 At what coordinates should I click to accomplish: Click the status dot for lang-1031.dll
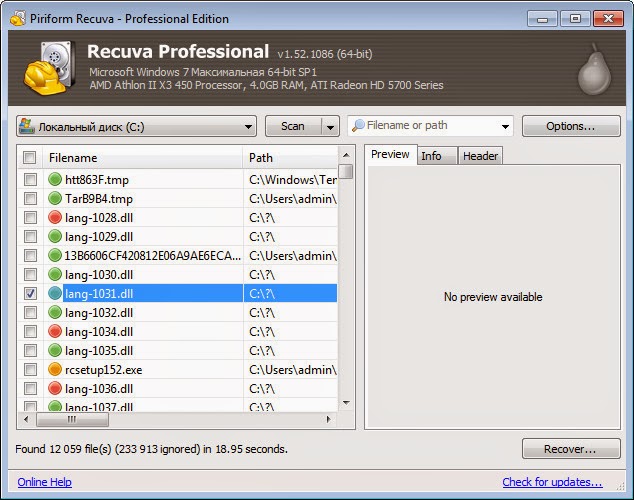(55, 293)
